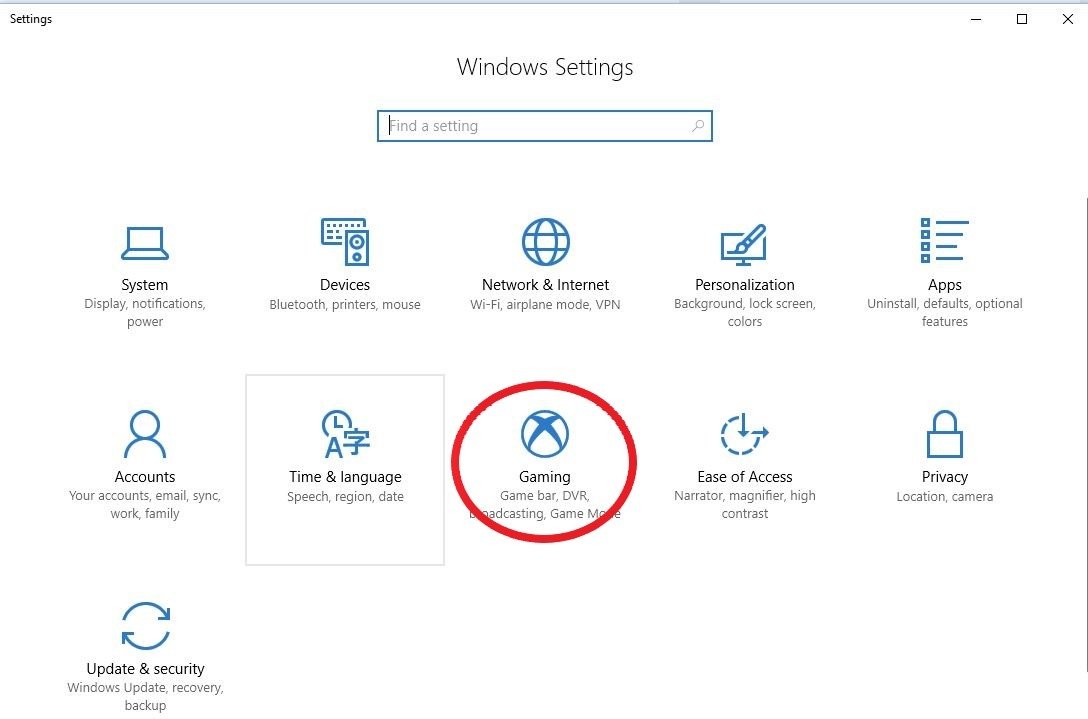Open the Gaming Xbox icon

[545, 434]
